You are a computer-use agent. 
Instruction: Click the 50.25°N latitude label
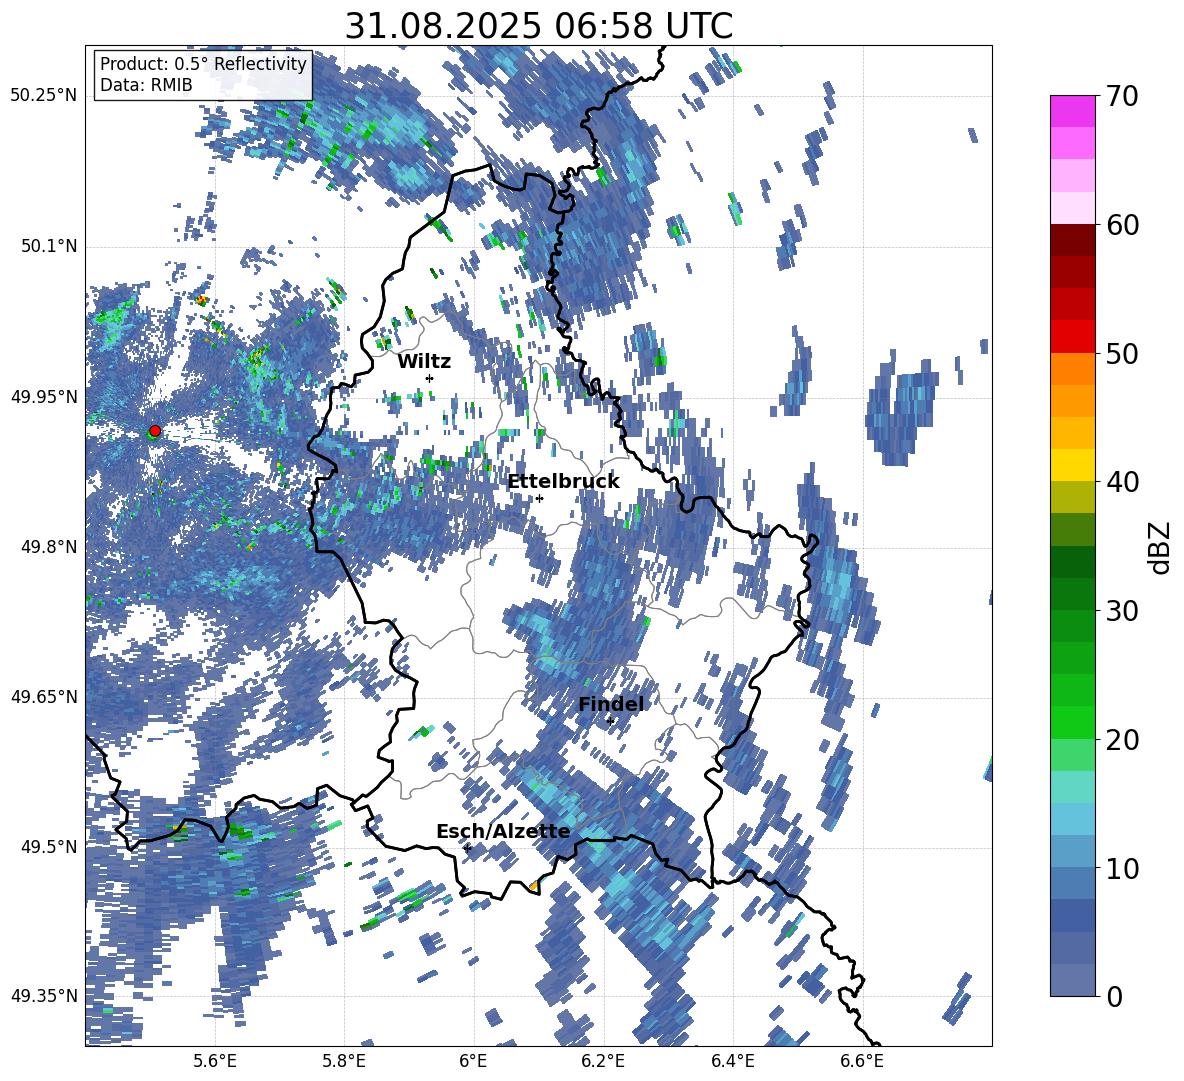(44, 96)
